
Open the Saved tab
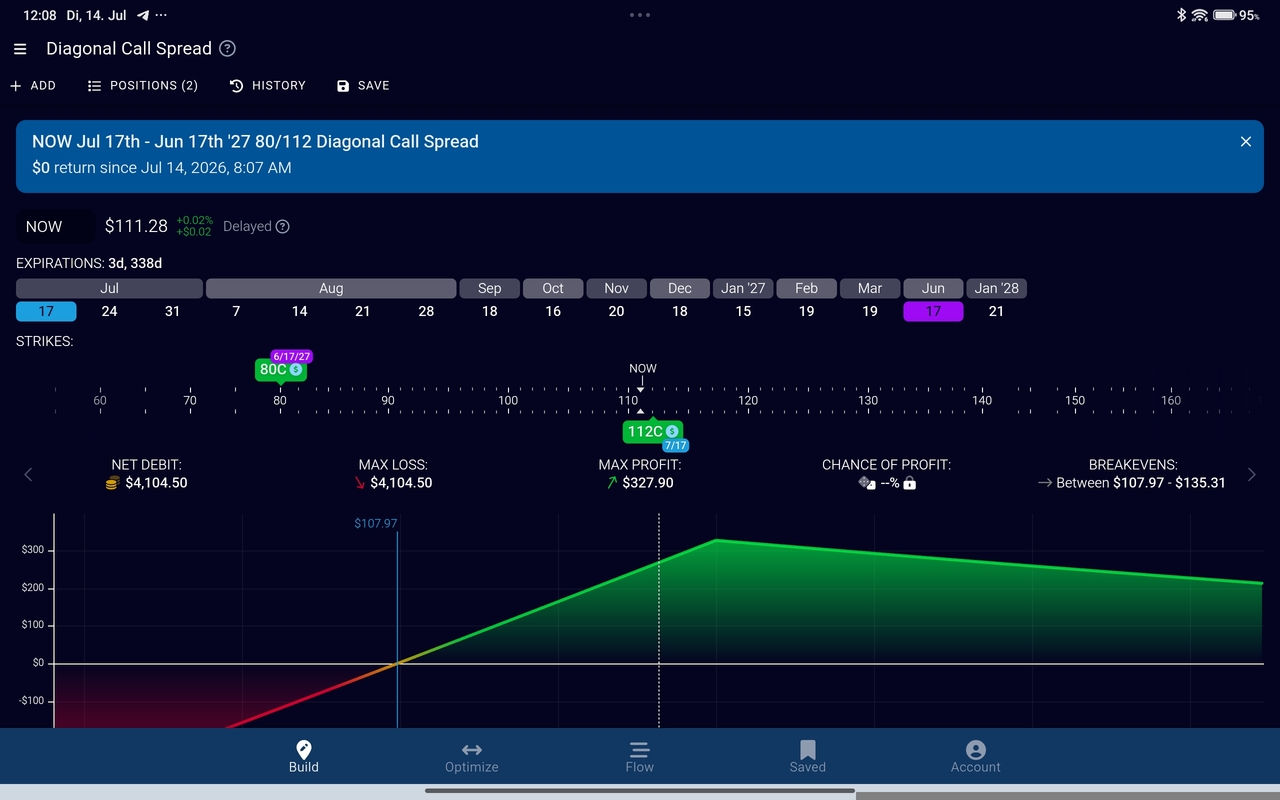click(808, 757)
